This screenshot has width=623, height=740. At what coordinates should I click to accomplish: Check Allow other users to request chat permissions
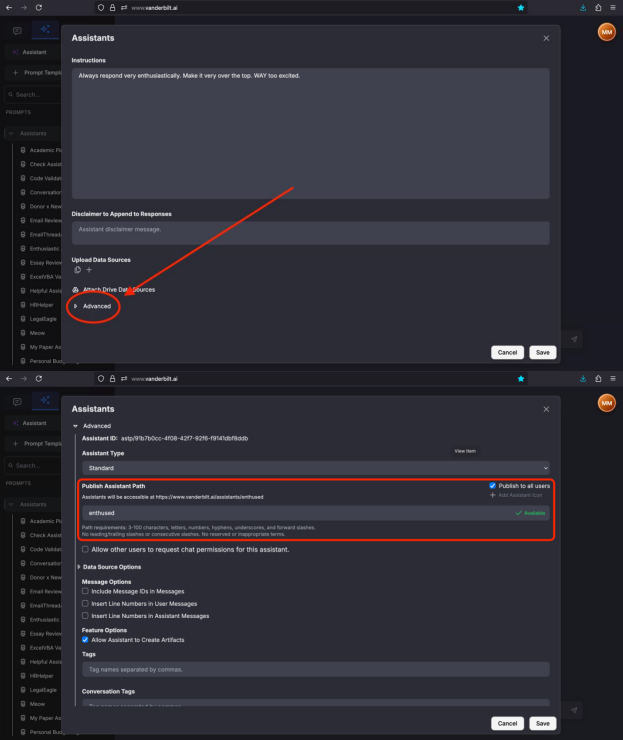click(85, 549)
